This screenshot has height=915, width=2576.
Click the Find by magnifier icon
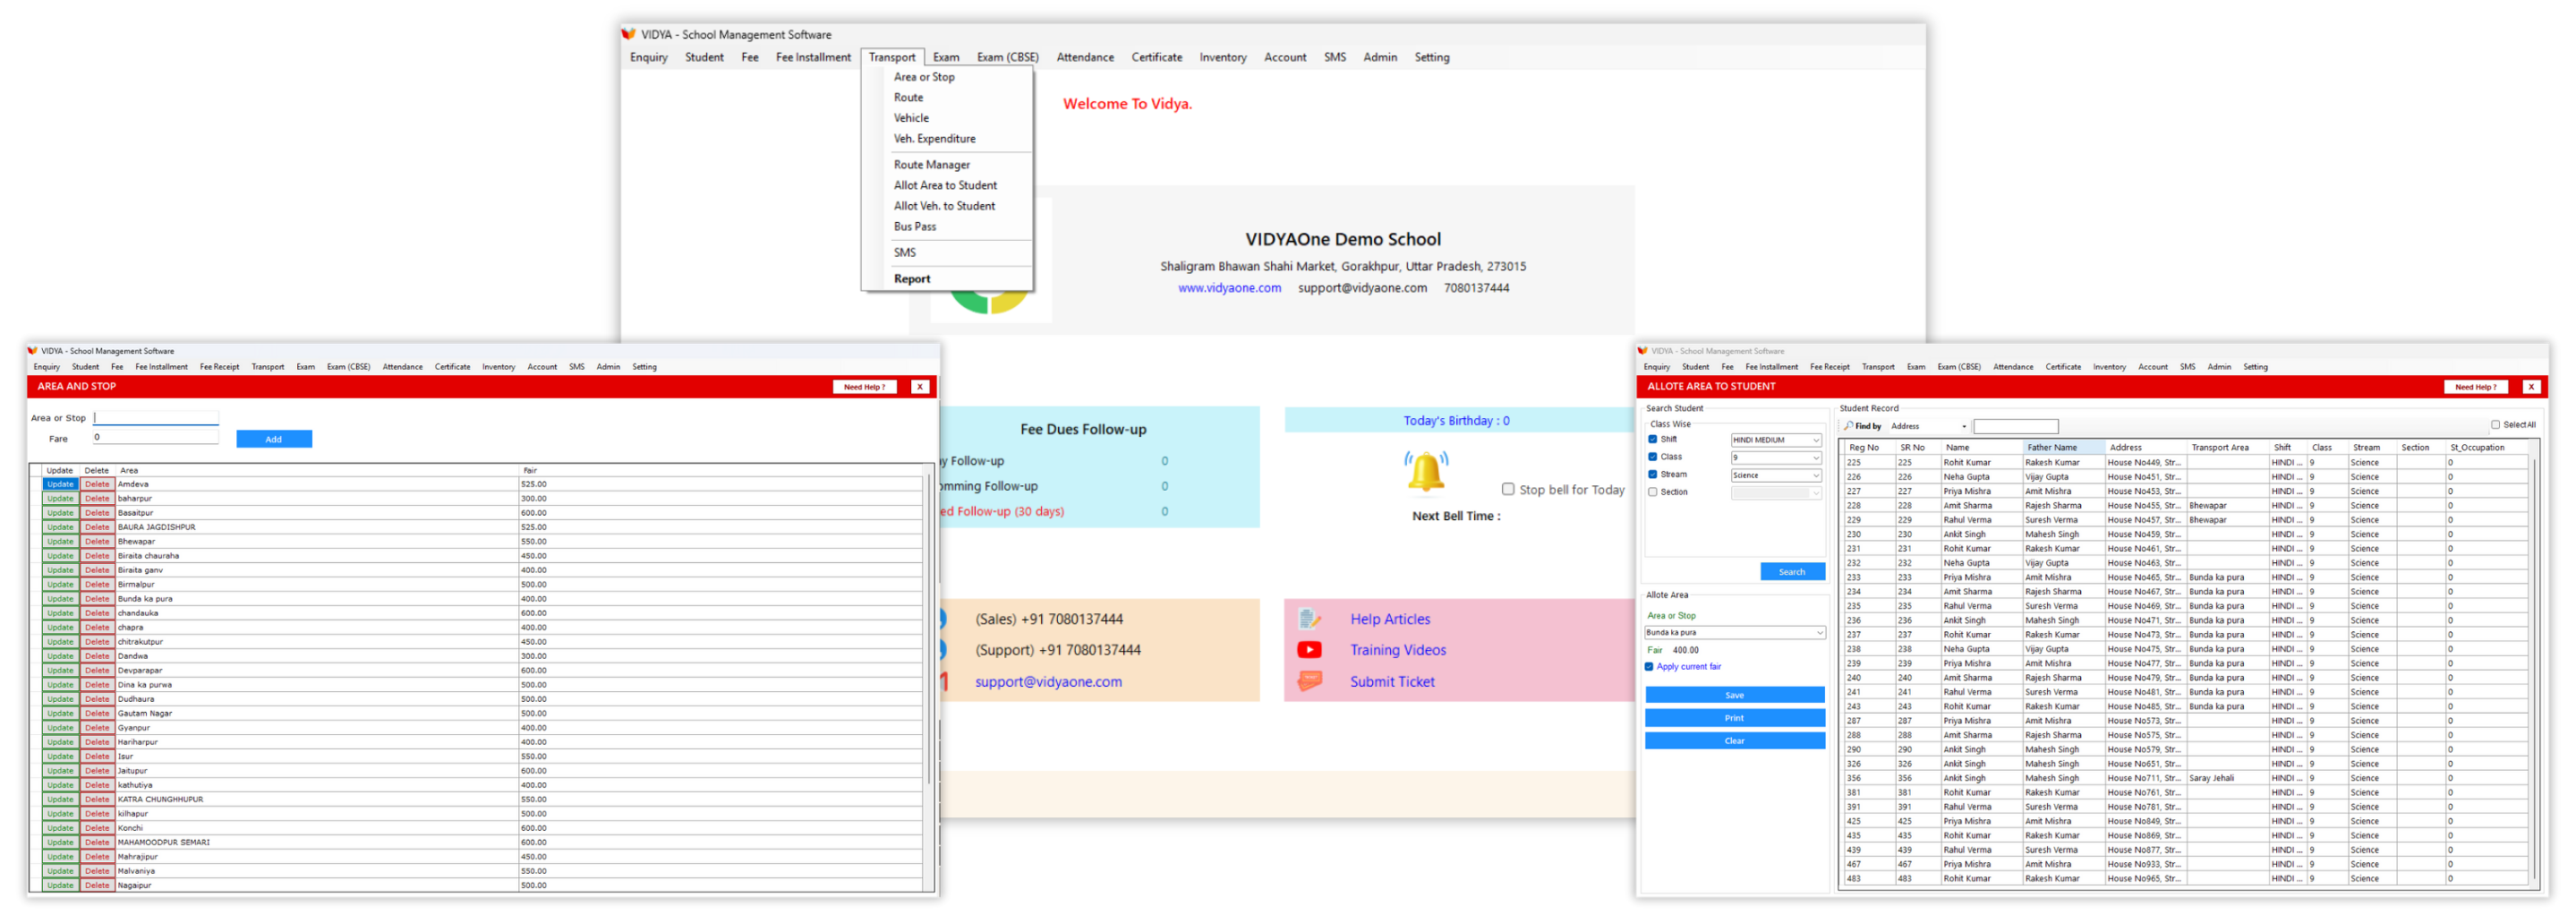tap(1849, 426)
